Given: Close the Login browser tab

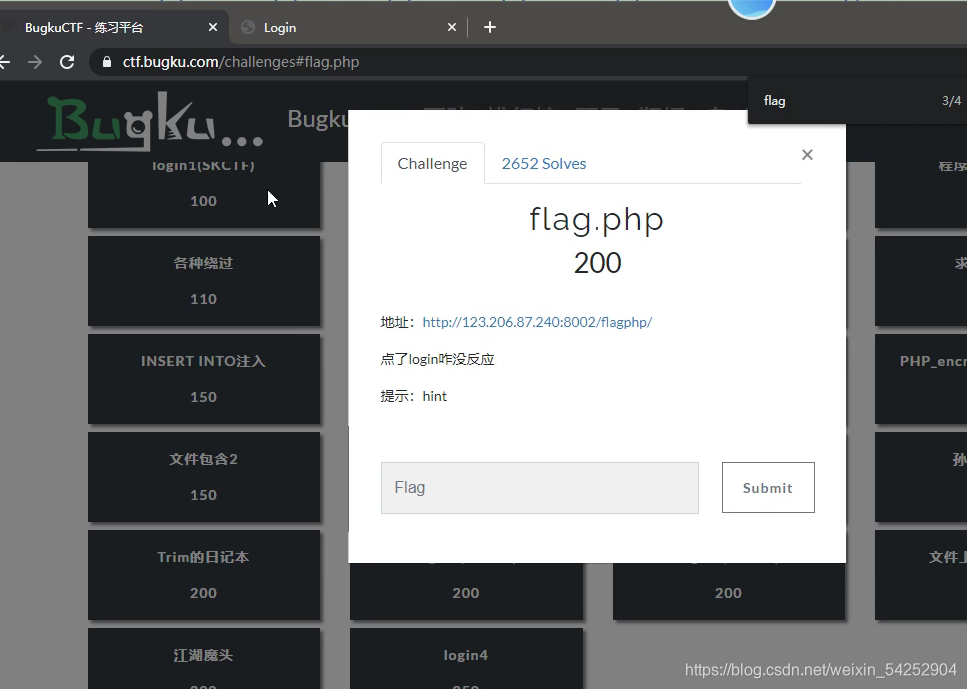Looking at the screenshot, I should pyautogui.click(x=452, y=27).
